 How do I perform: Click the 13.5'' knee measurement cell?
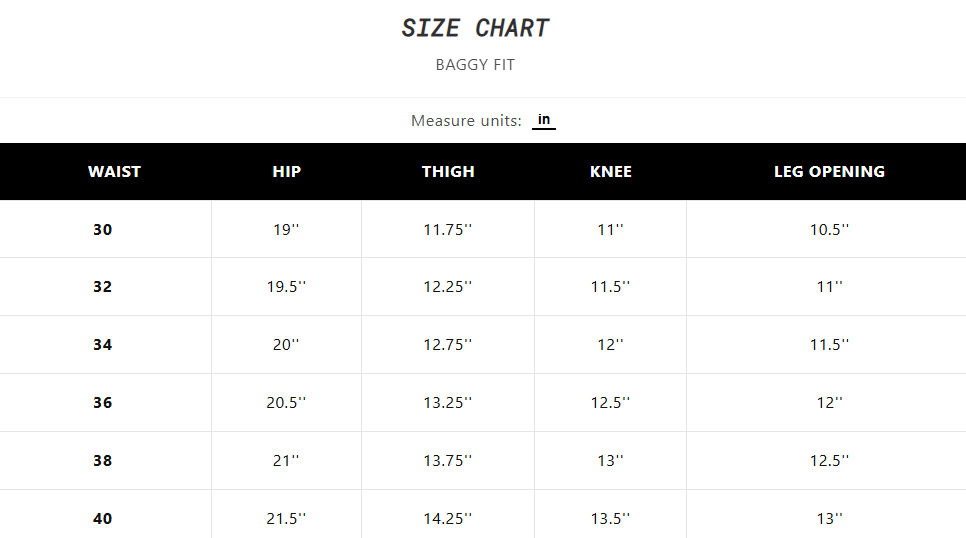(610, 519)
